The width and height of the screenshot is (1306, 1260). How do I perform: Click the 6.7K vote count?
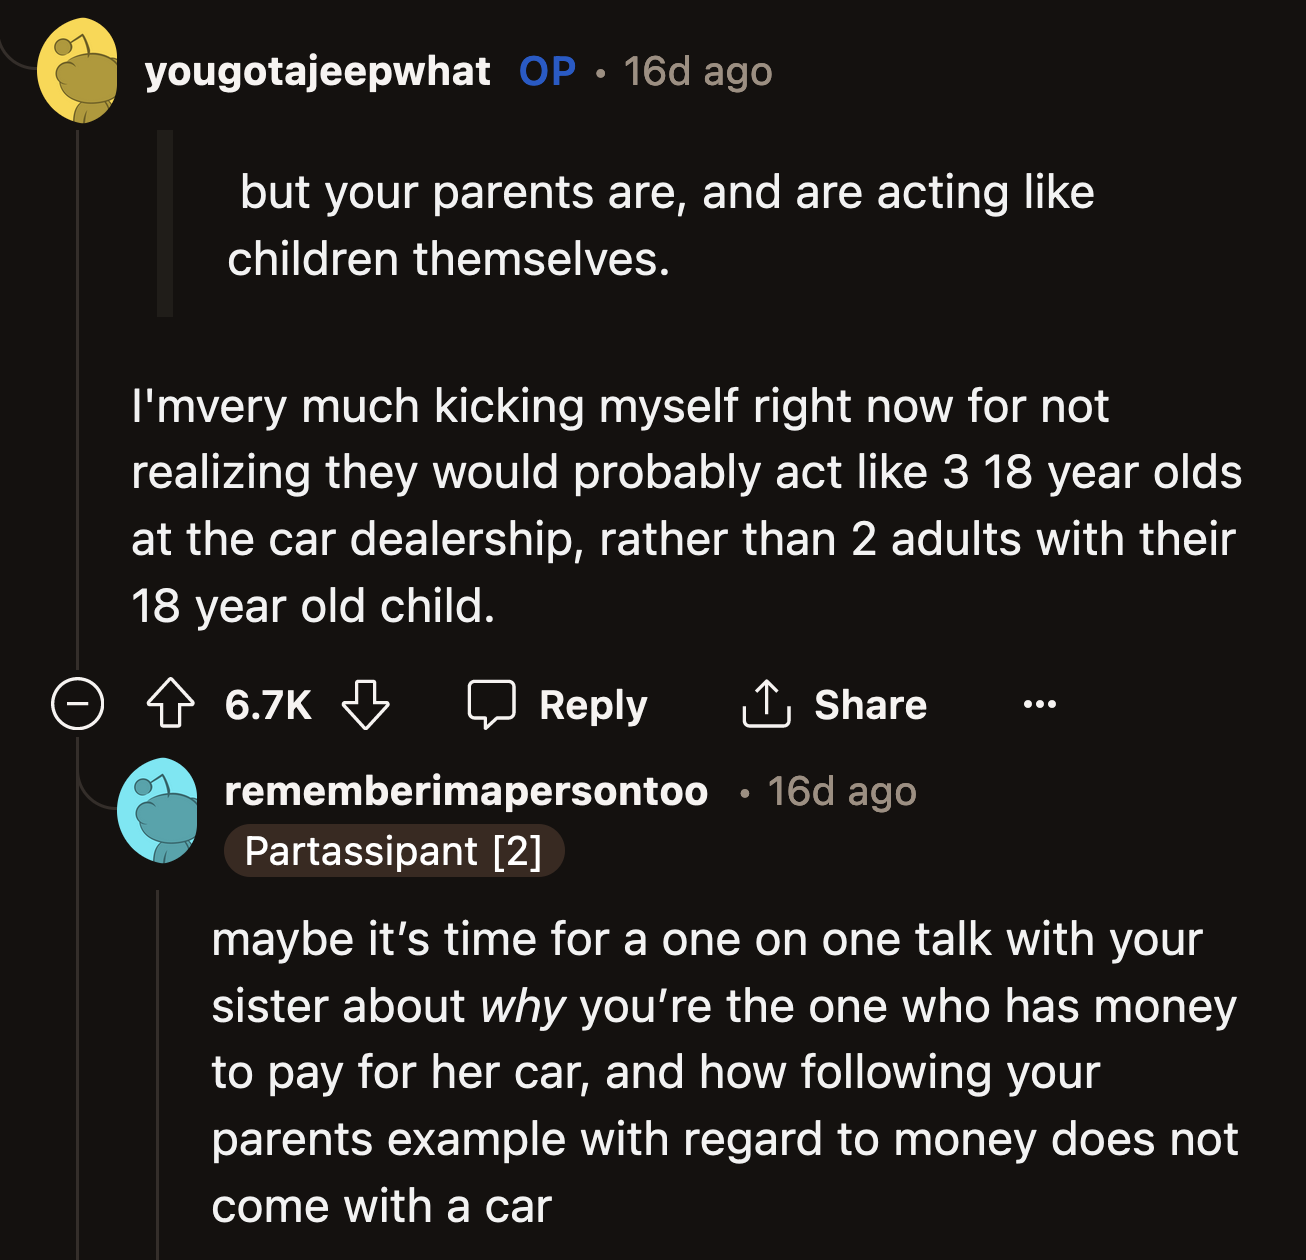point(268,705)
